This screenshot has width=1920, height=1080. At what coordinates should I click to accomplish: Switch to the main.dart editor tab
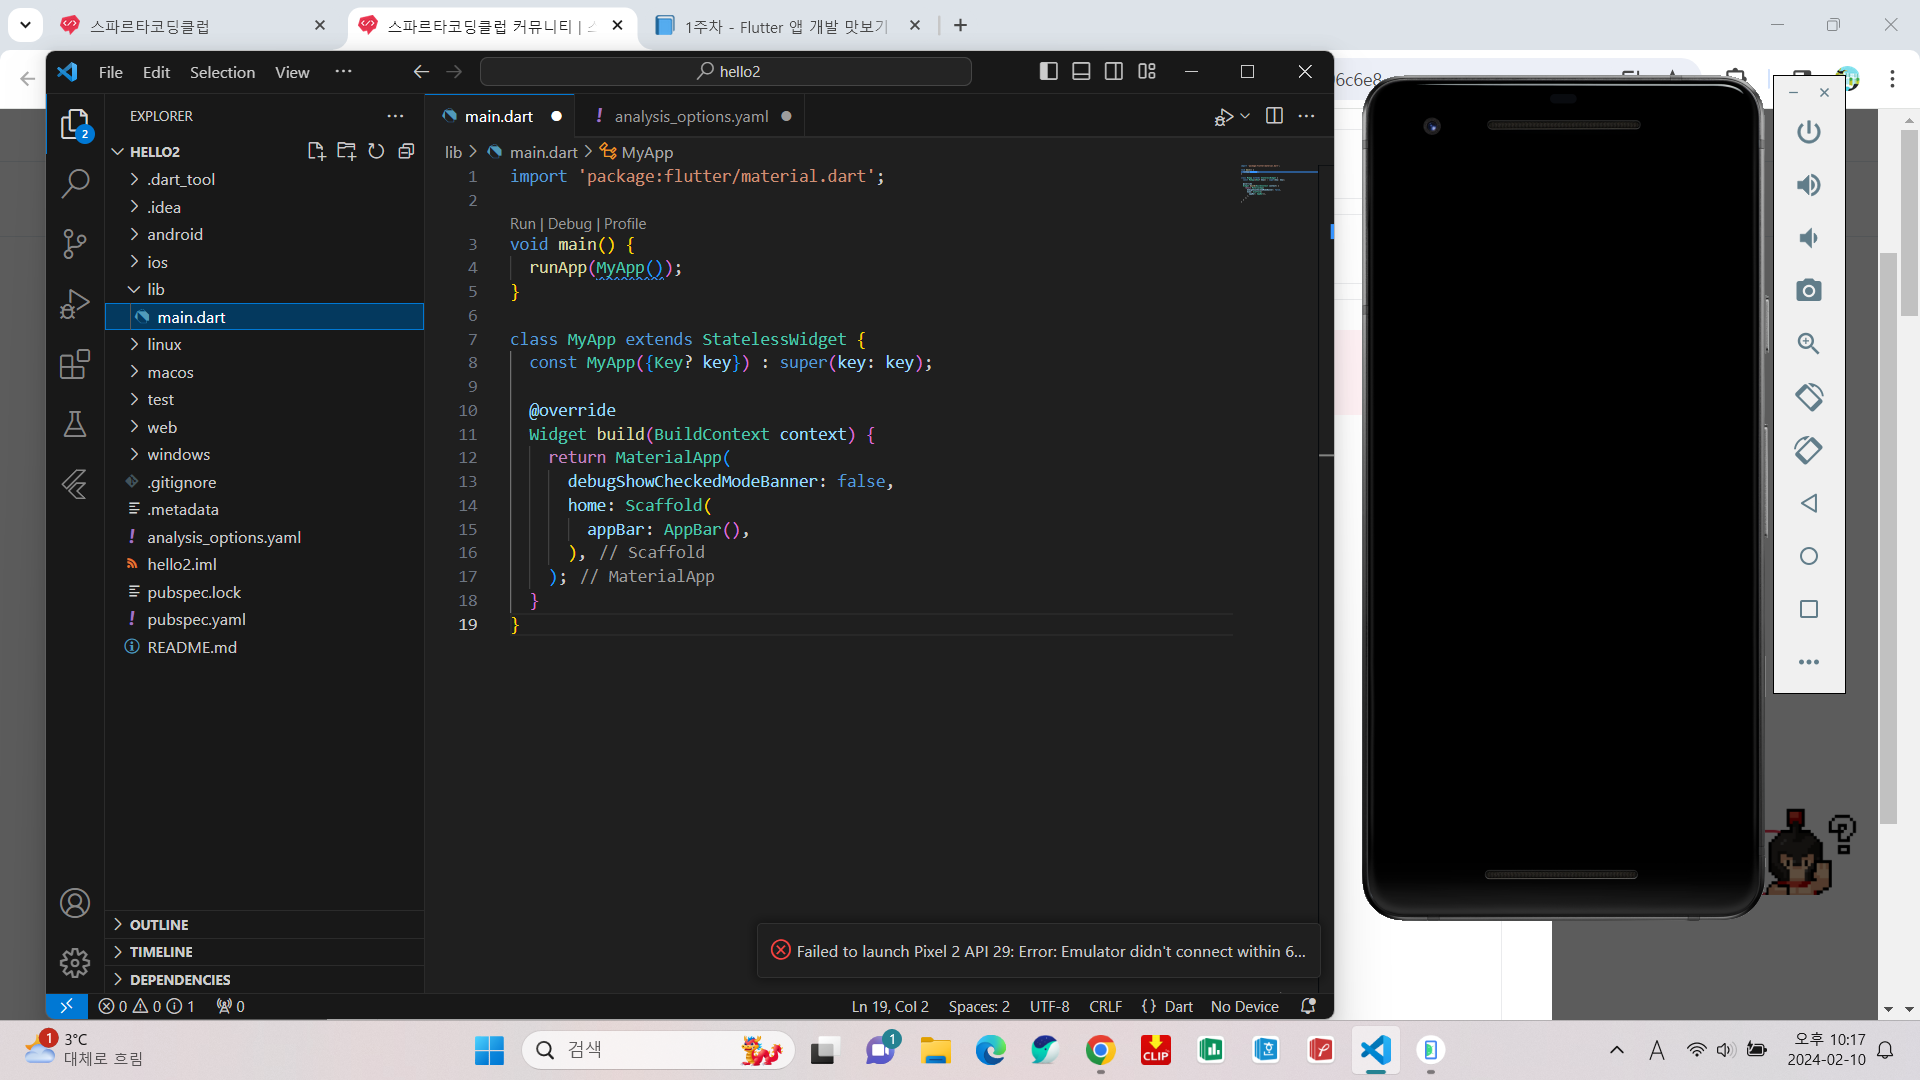[501, 116]
